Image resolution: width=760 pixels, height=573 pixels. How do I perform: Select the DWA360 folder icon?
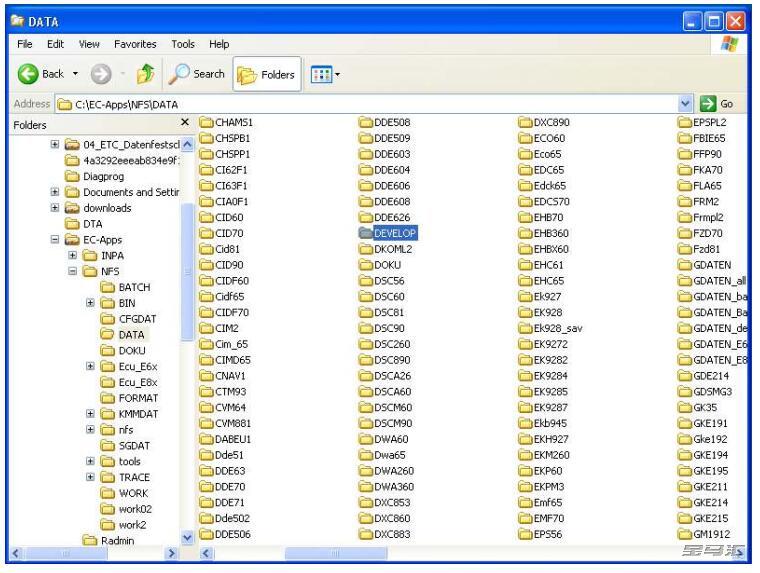click(366, 486)
